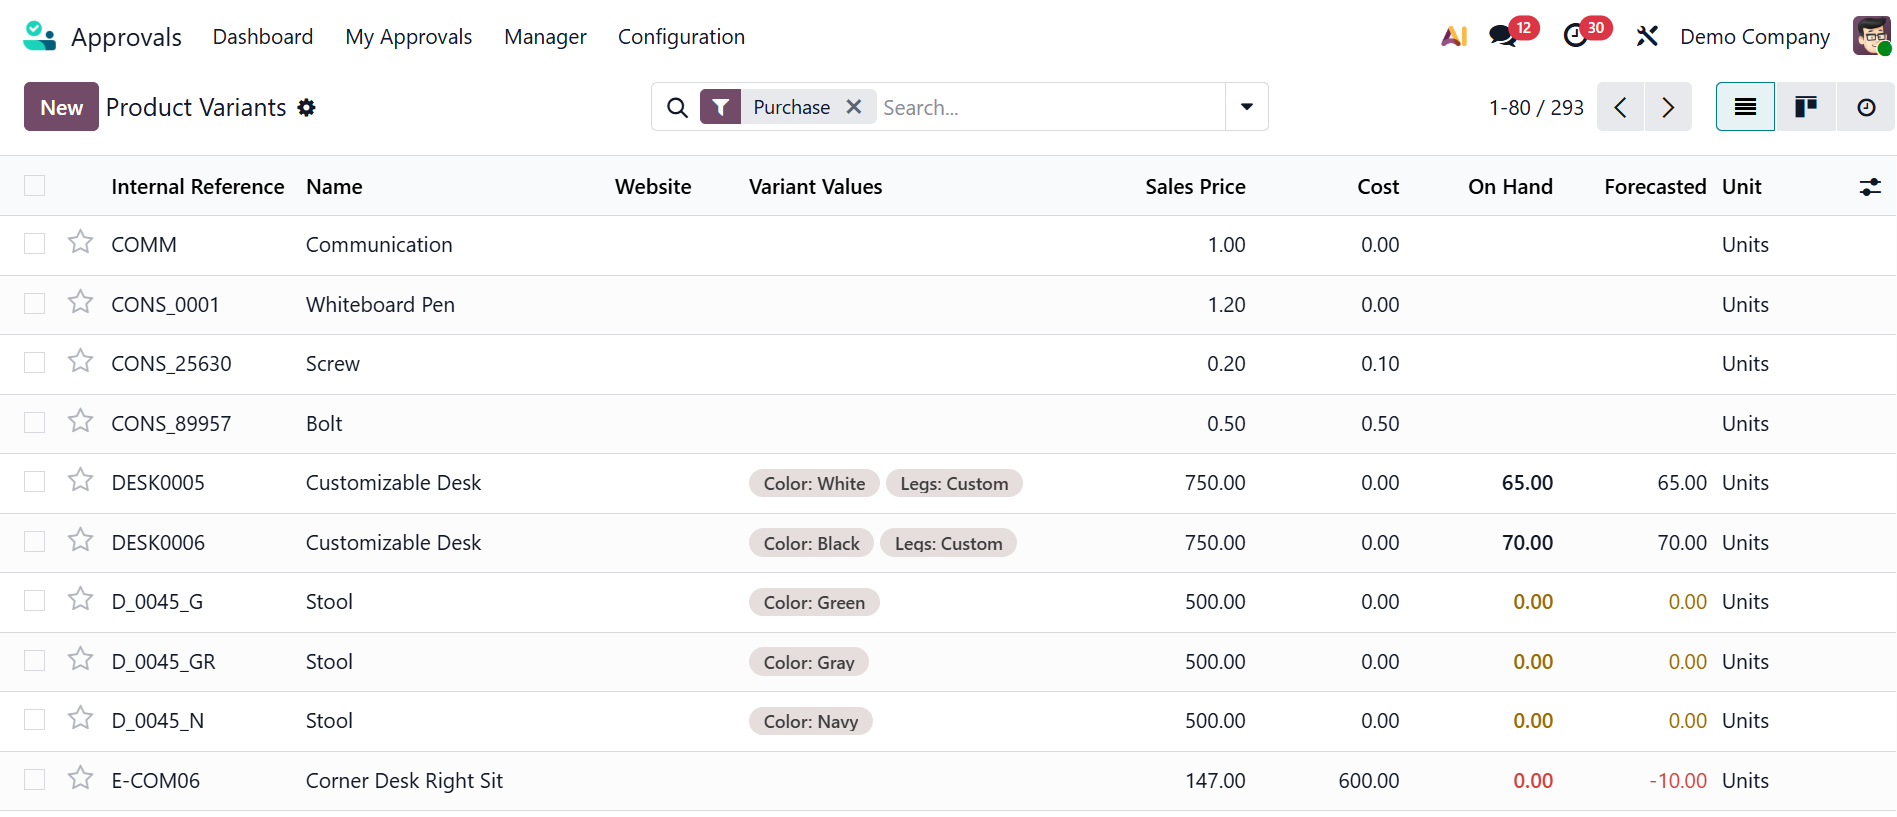1897x817 pixels.
Task: Open the chat messages icon
Action: (1502, 37)
